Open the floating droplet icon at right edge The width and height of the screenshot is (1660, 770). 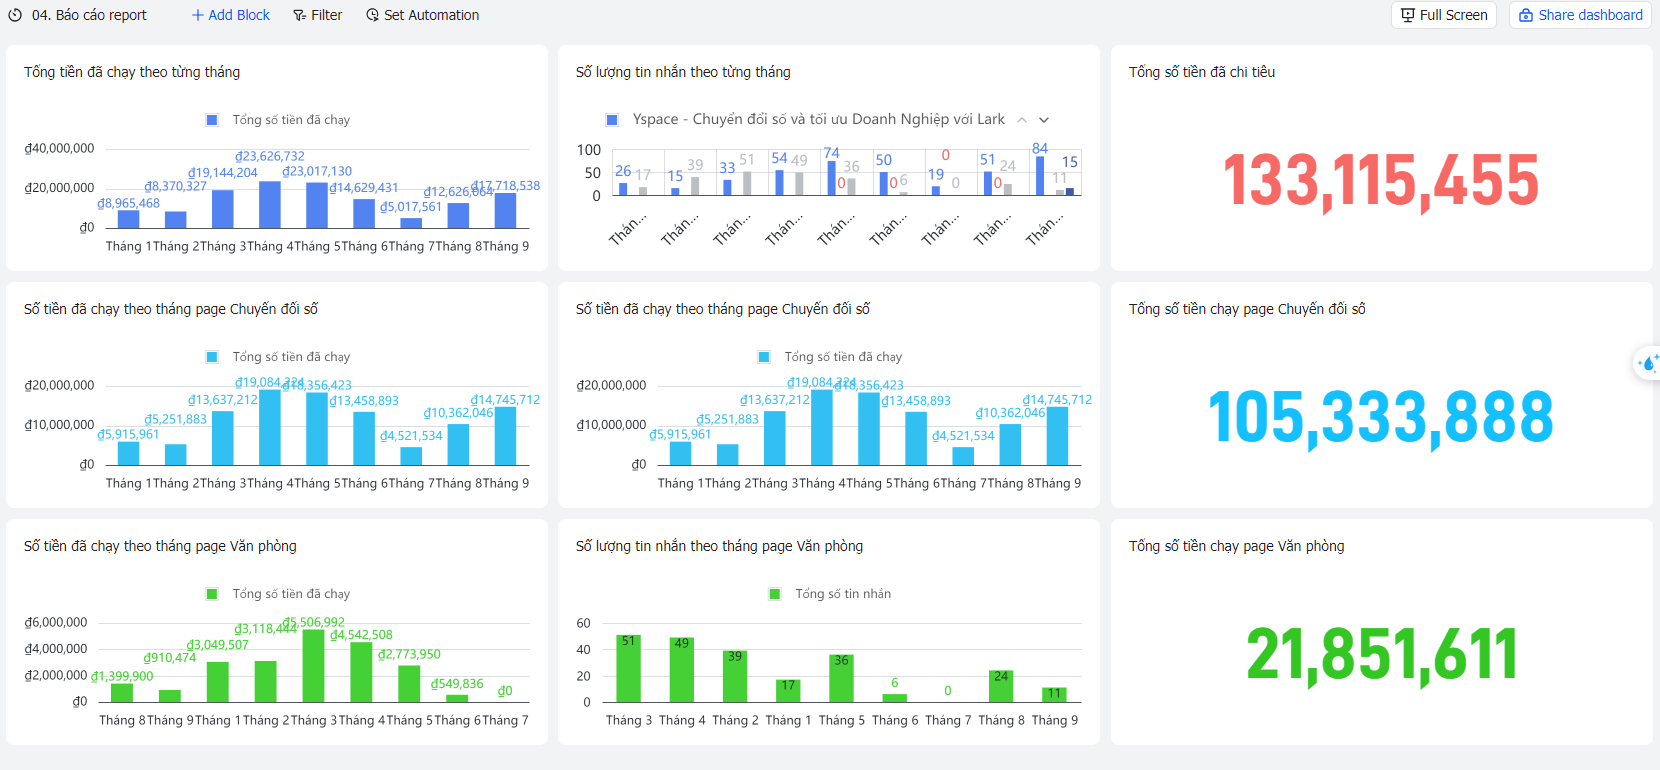[1648, 363]
